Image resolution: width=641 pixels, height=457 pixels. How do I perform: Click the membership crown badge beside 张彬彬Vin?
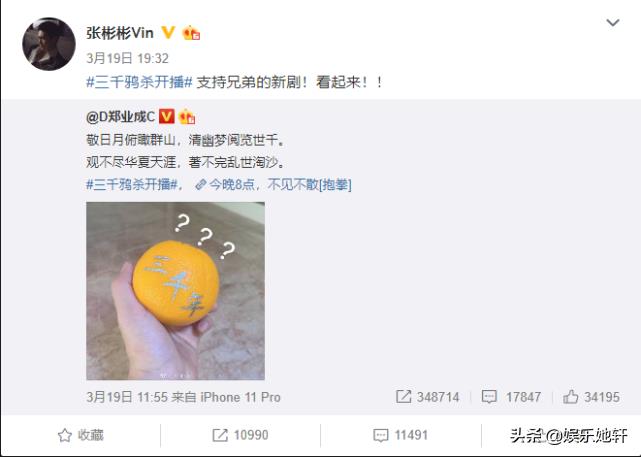click(x=191, y=33)
